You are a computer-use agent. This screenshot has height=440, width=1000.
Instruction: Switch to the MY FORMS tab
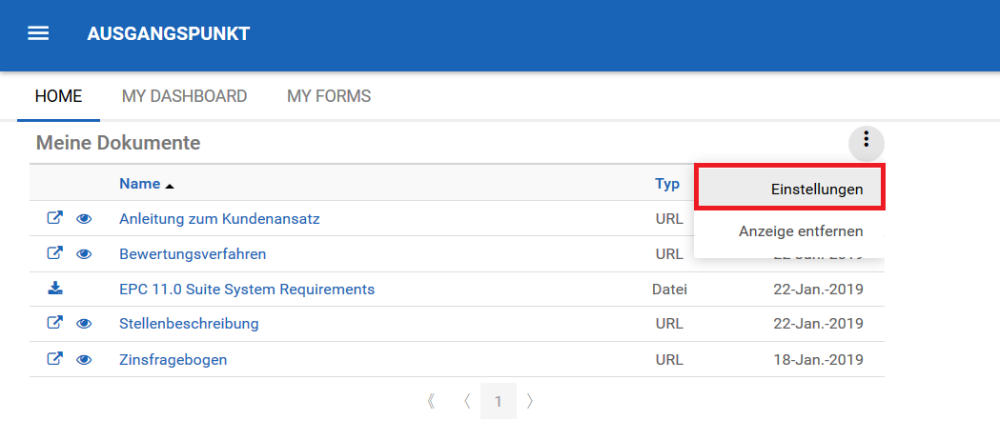pos(328,97)
